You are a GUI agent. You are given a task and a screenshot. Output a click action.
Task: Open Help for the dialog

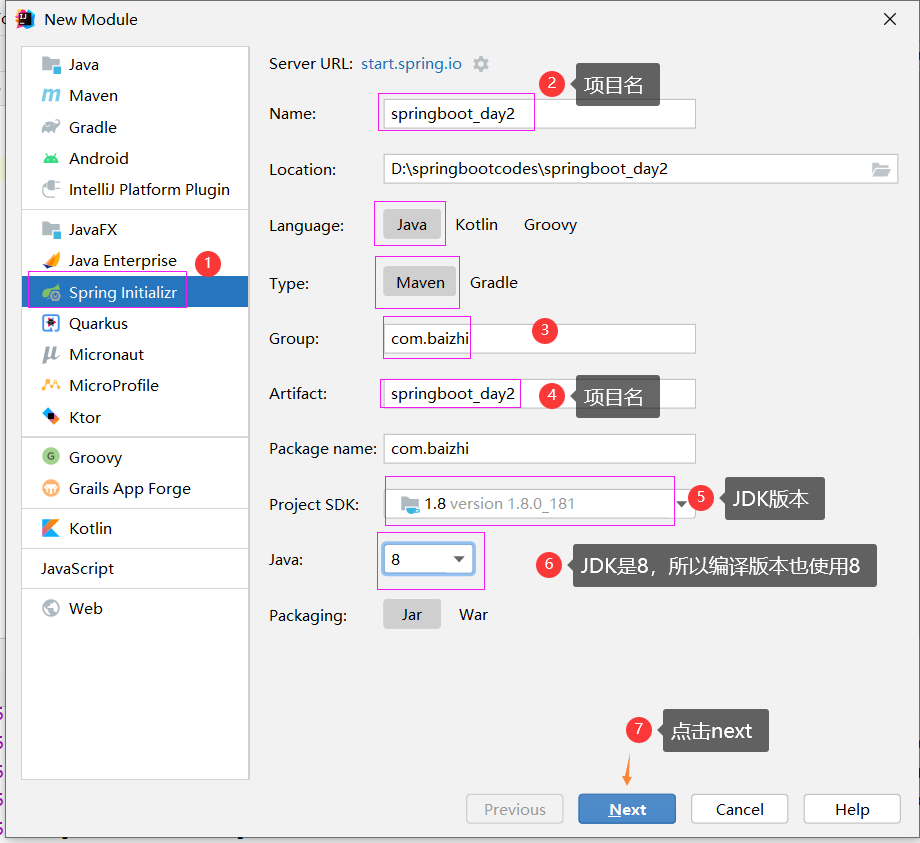[852, 809]
